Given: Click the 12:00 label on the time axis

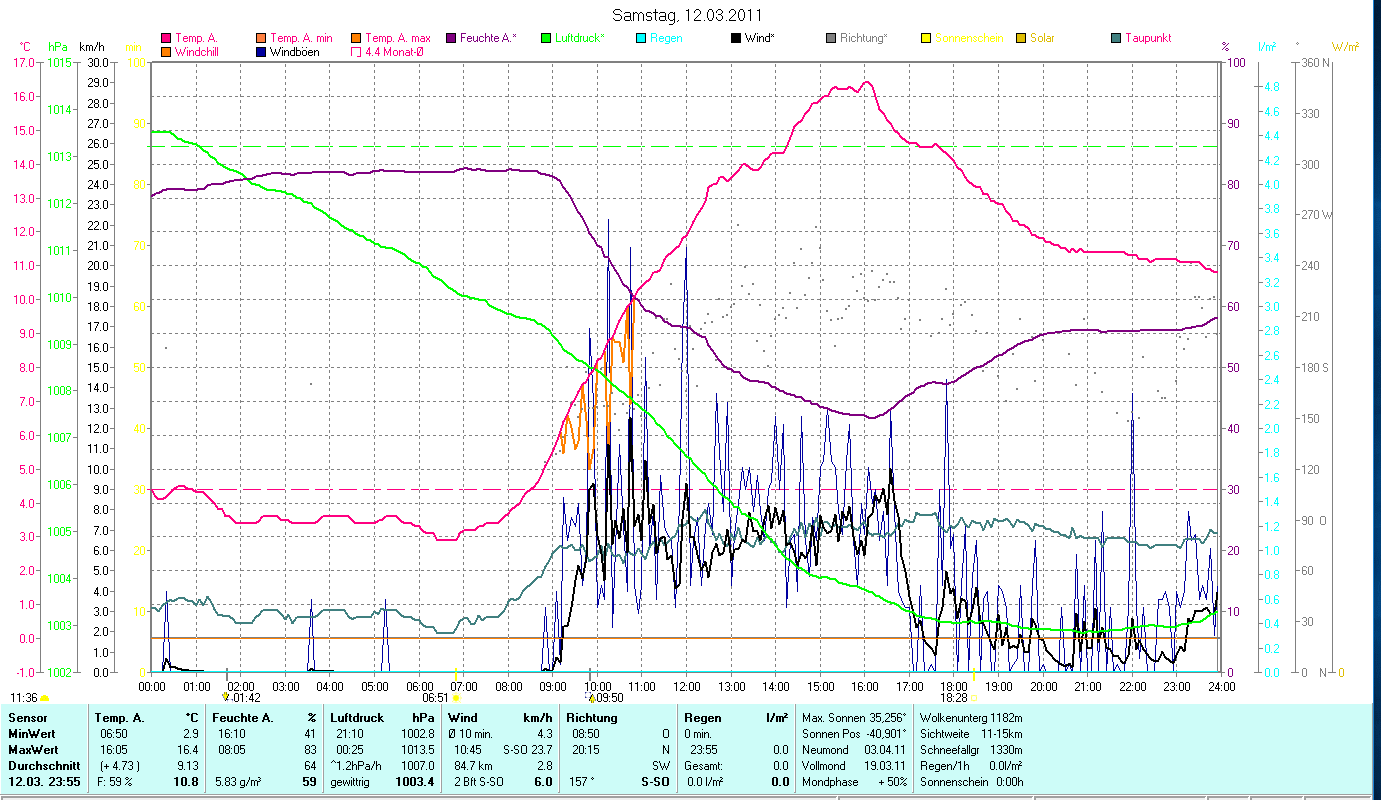Looking at the screenshot, I should (x=687, y=686).
